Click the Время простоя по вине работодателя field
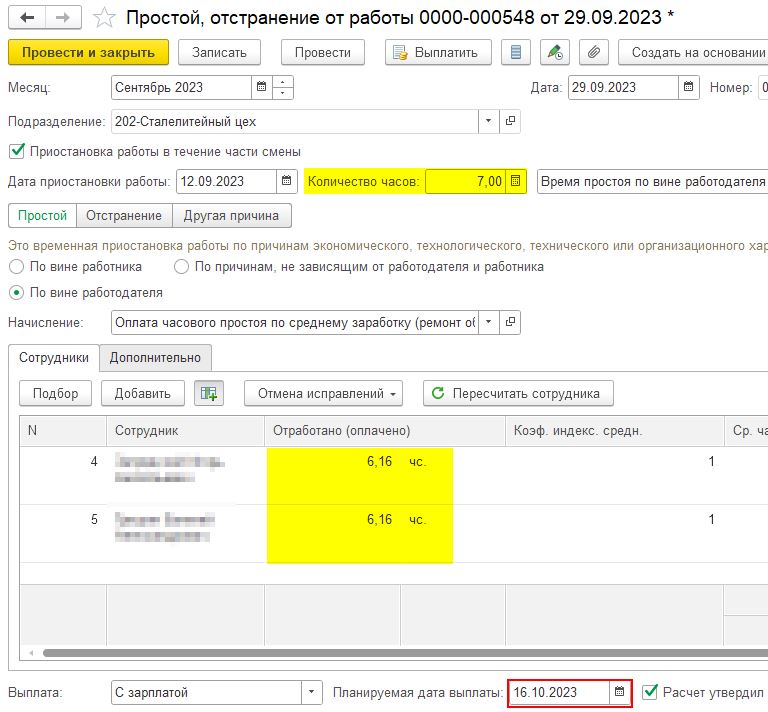The height and width of the screenshot is (712, 768). tap(652, 181)
